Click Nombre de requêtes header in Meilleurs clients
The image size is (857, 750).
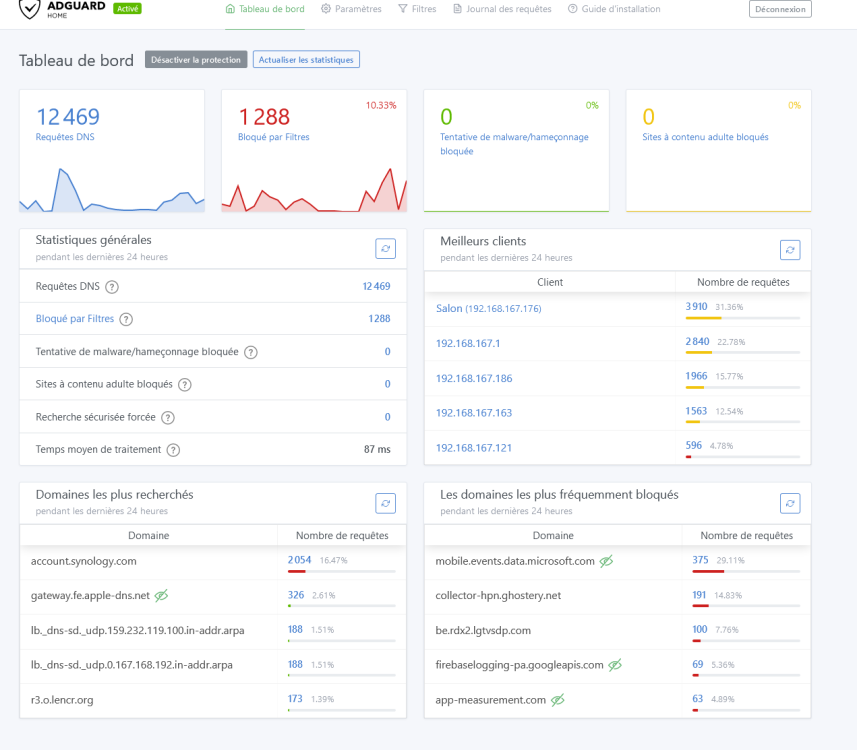tap(743, 282)
